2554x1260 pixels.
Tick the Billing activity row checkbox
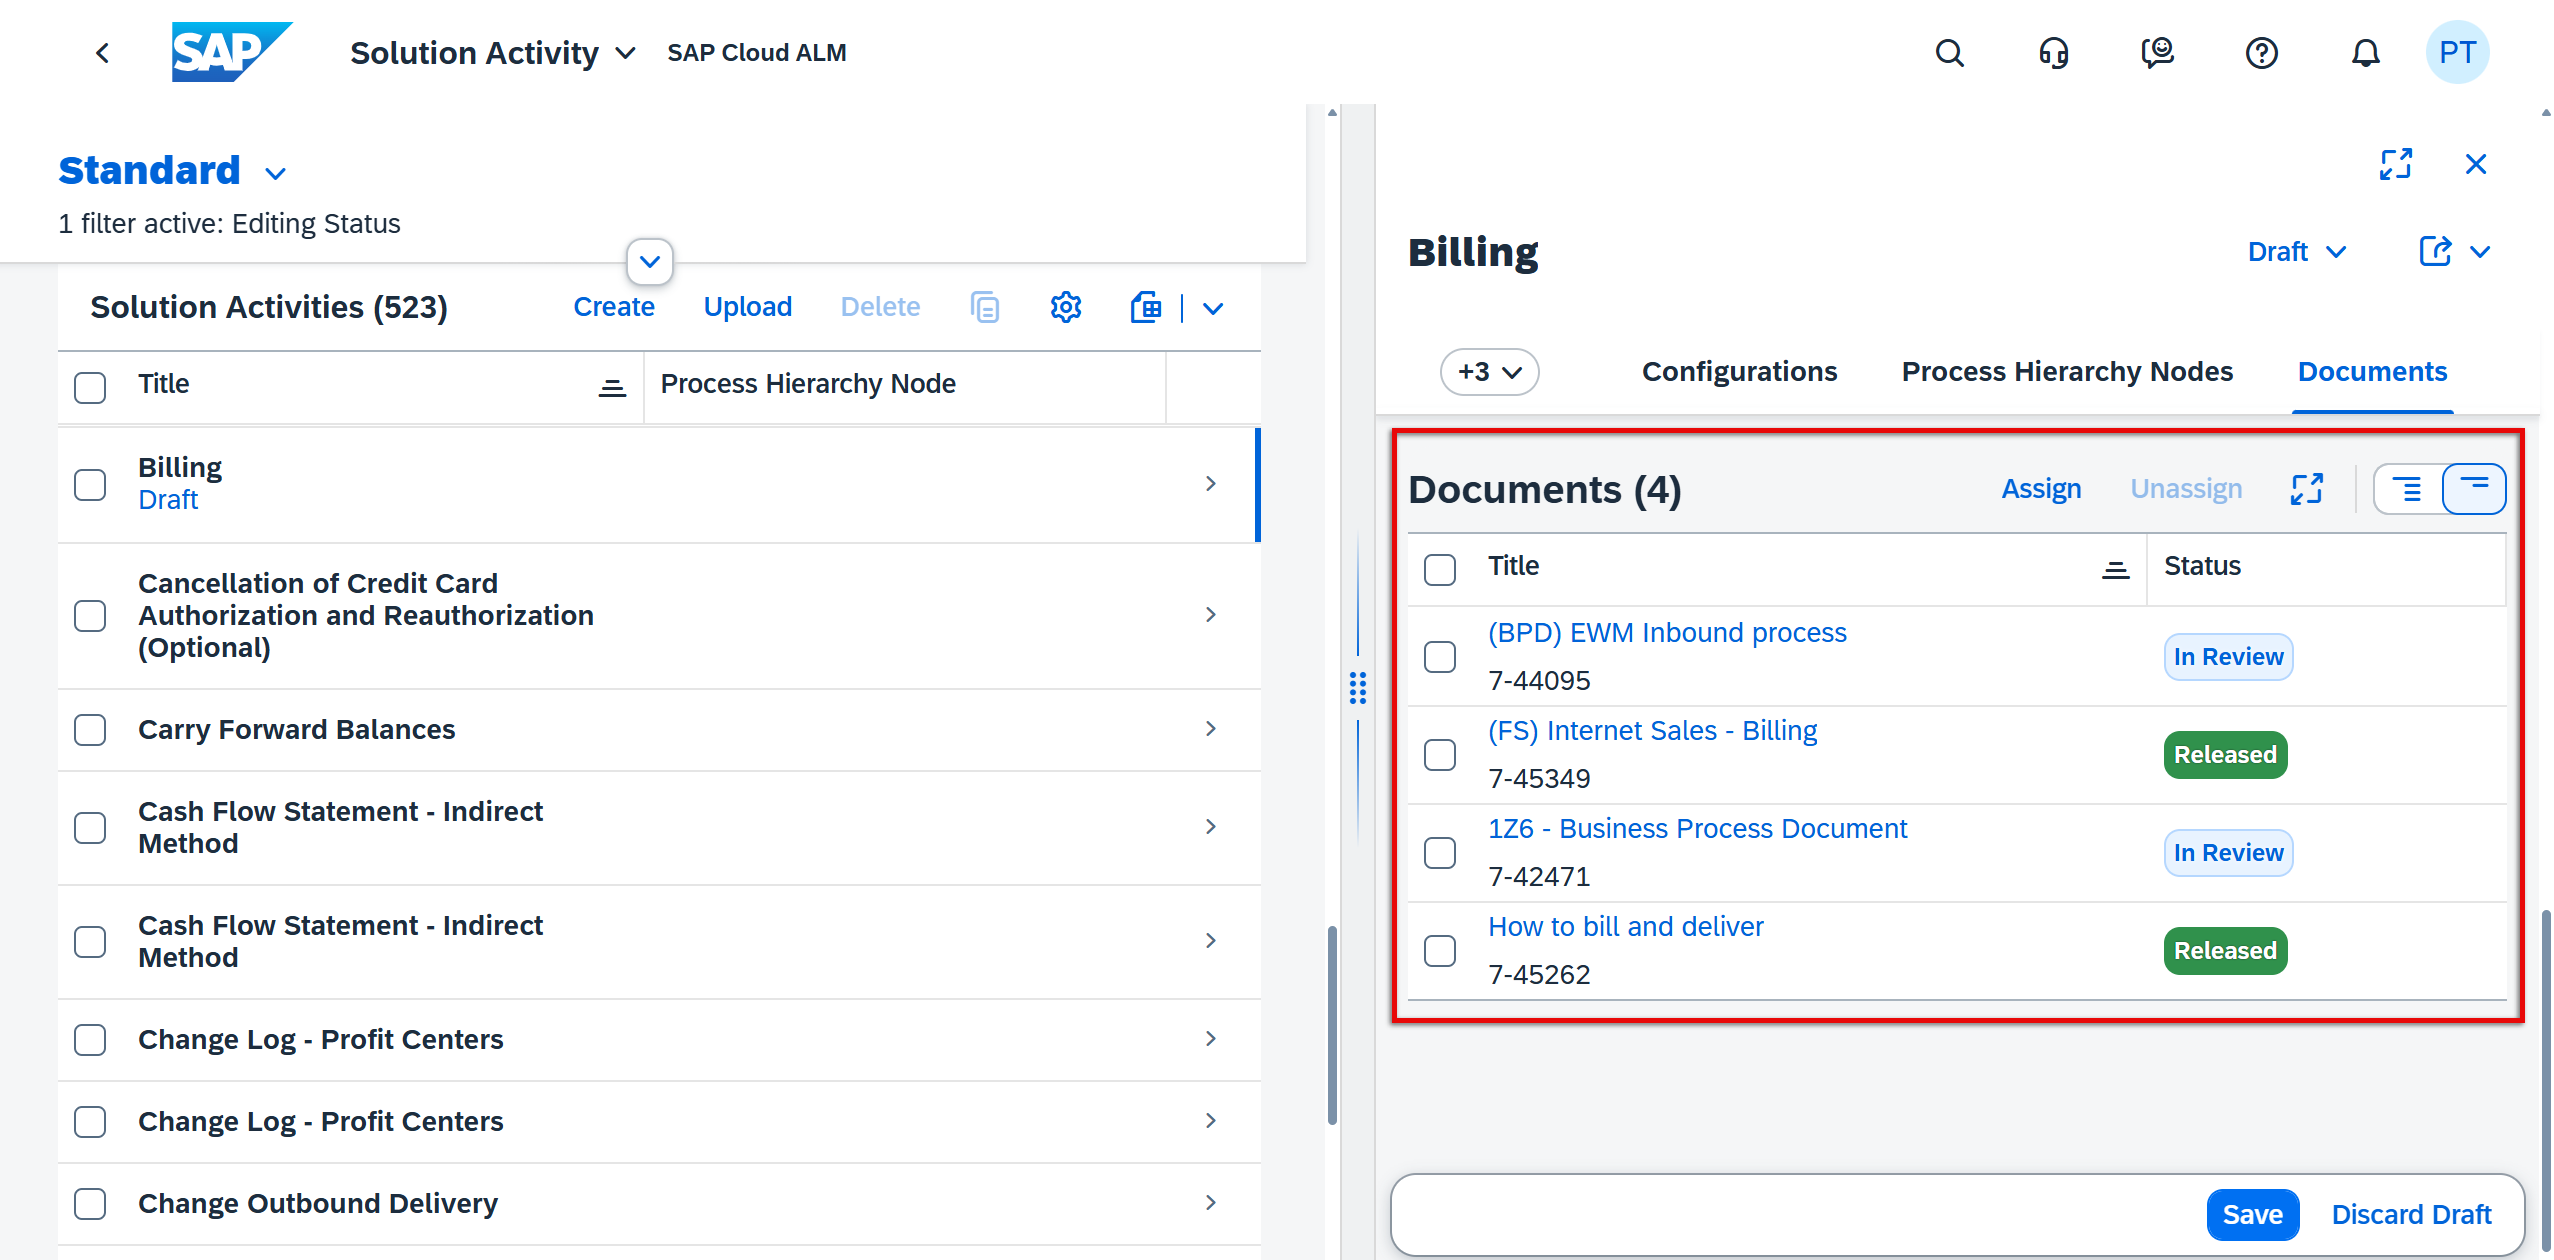(90, 485)
